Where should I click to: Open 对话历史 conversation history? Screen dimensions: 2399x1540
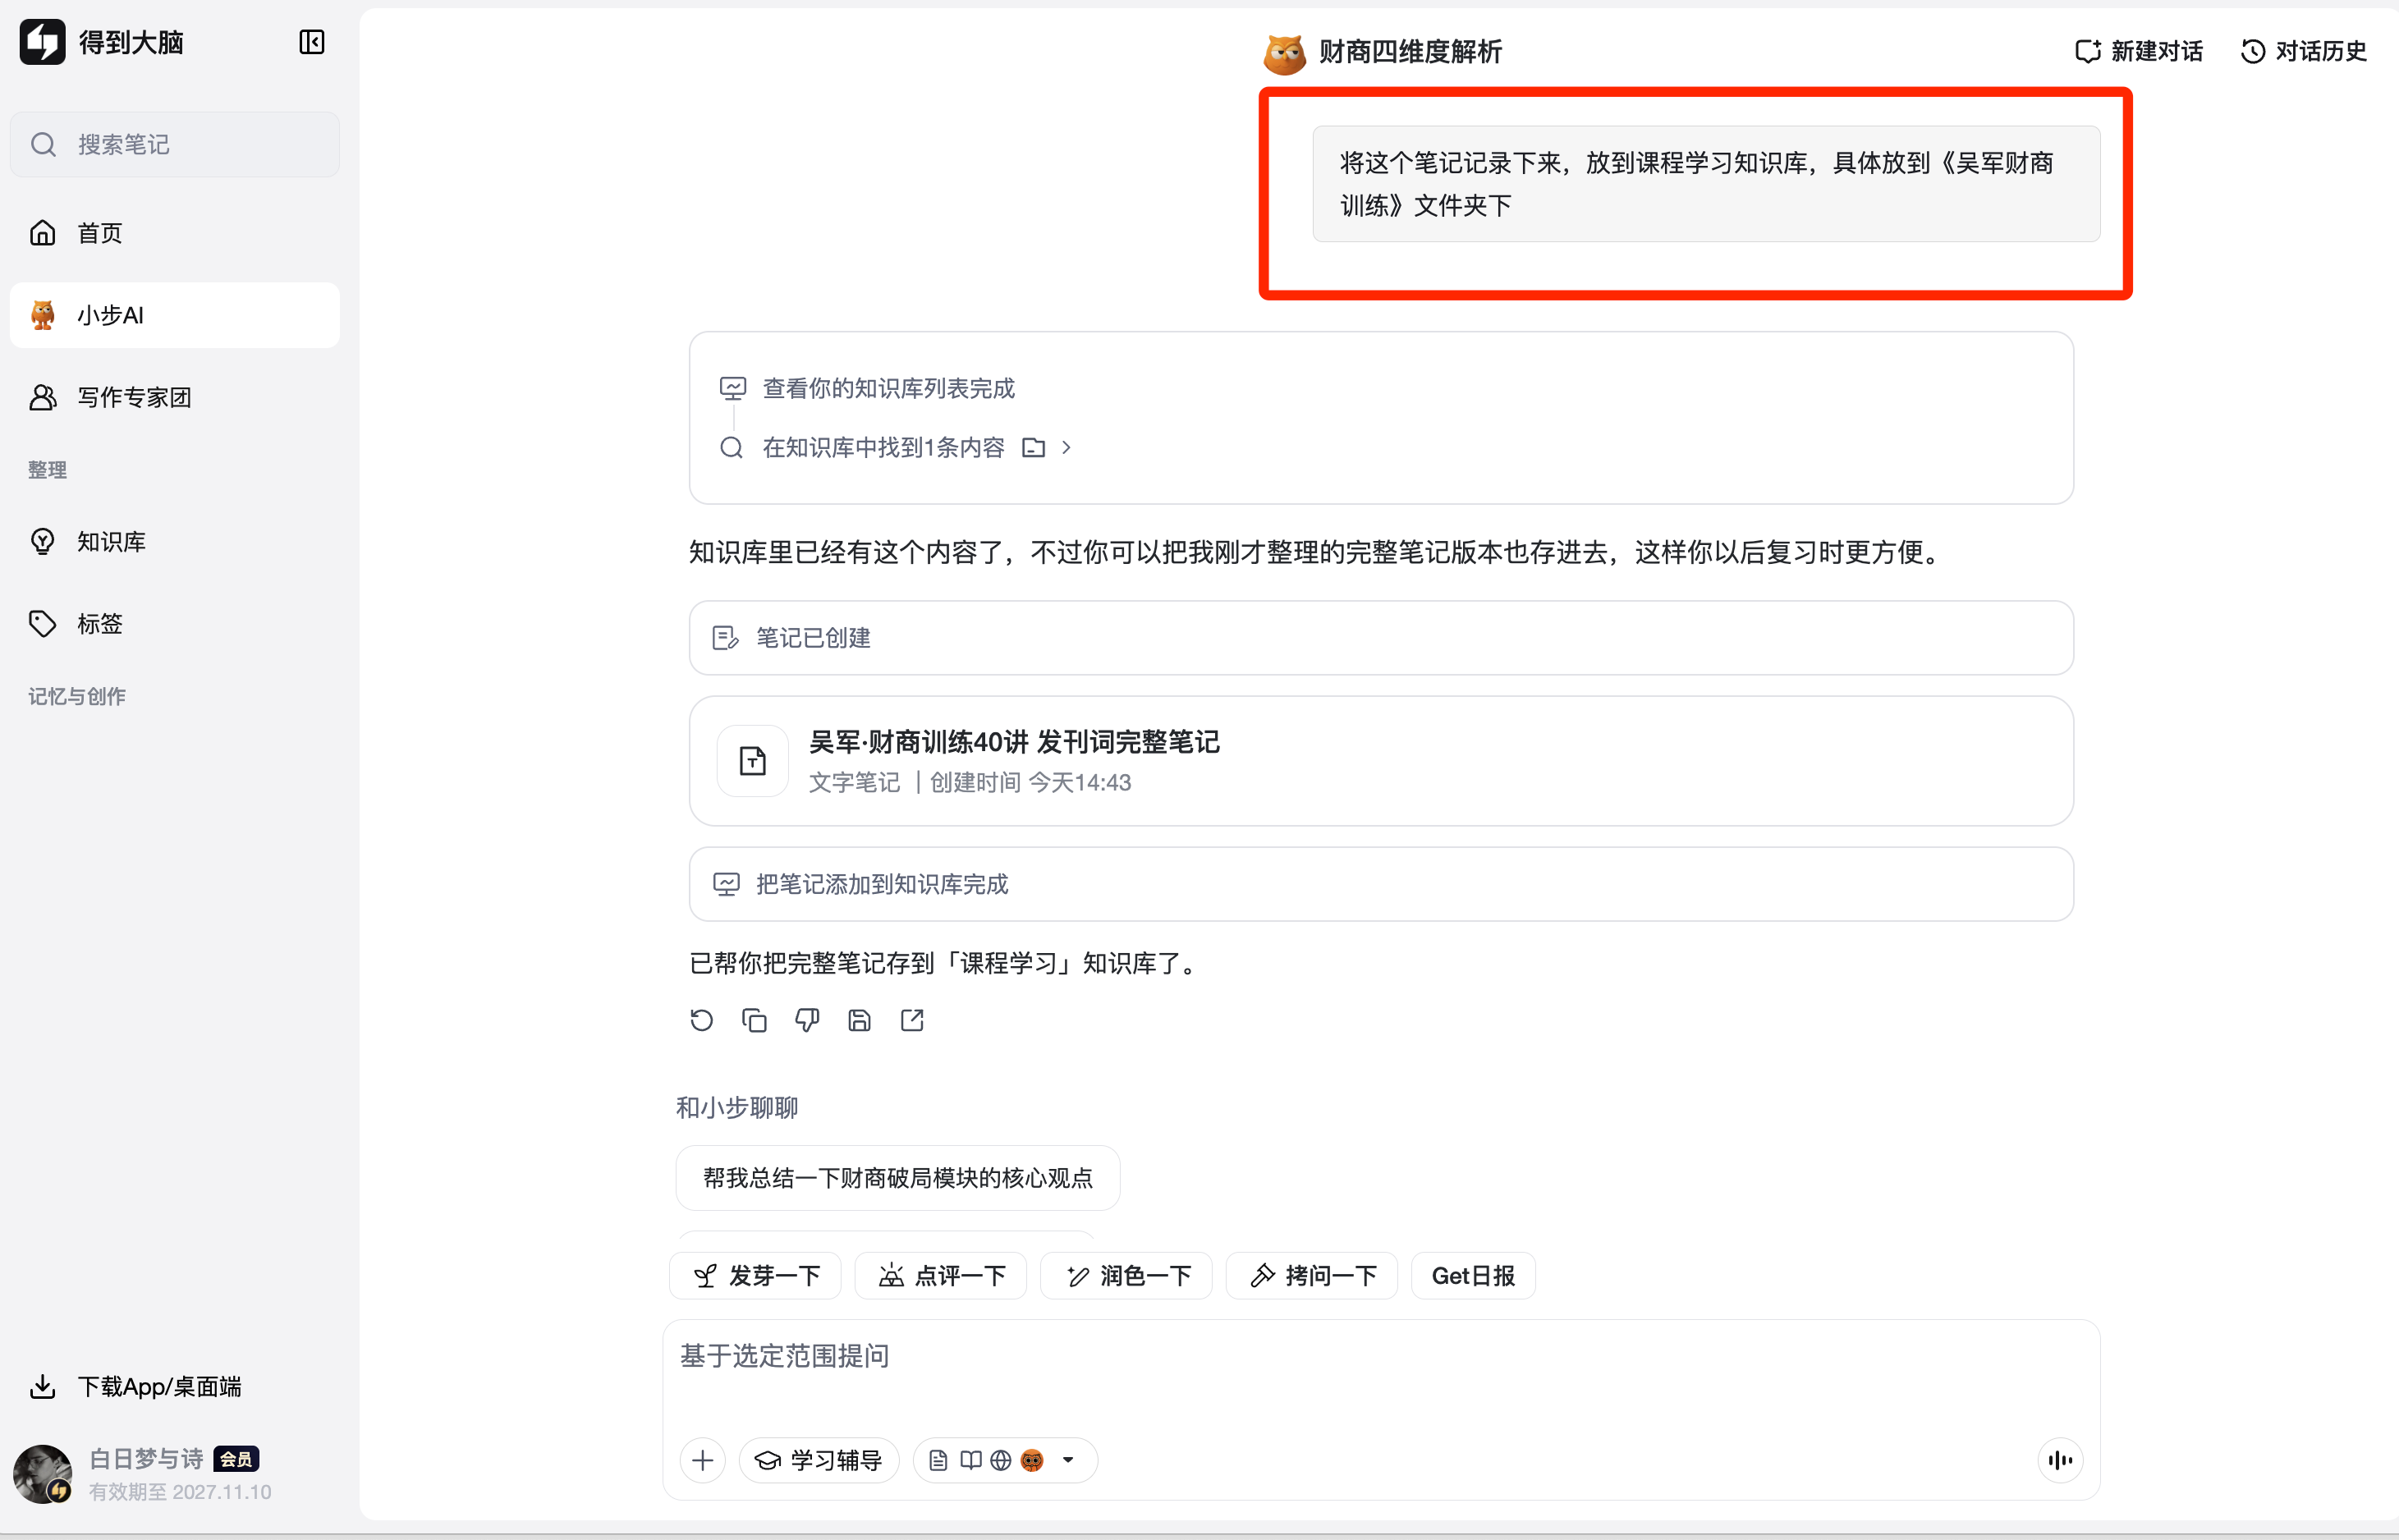[2303, 51]
